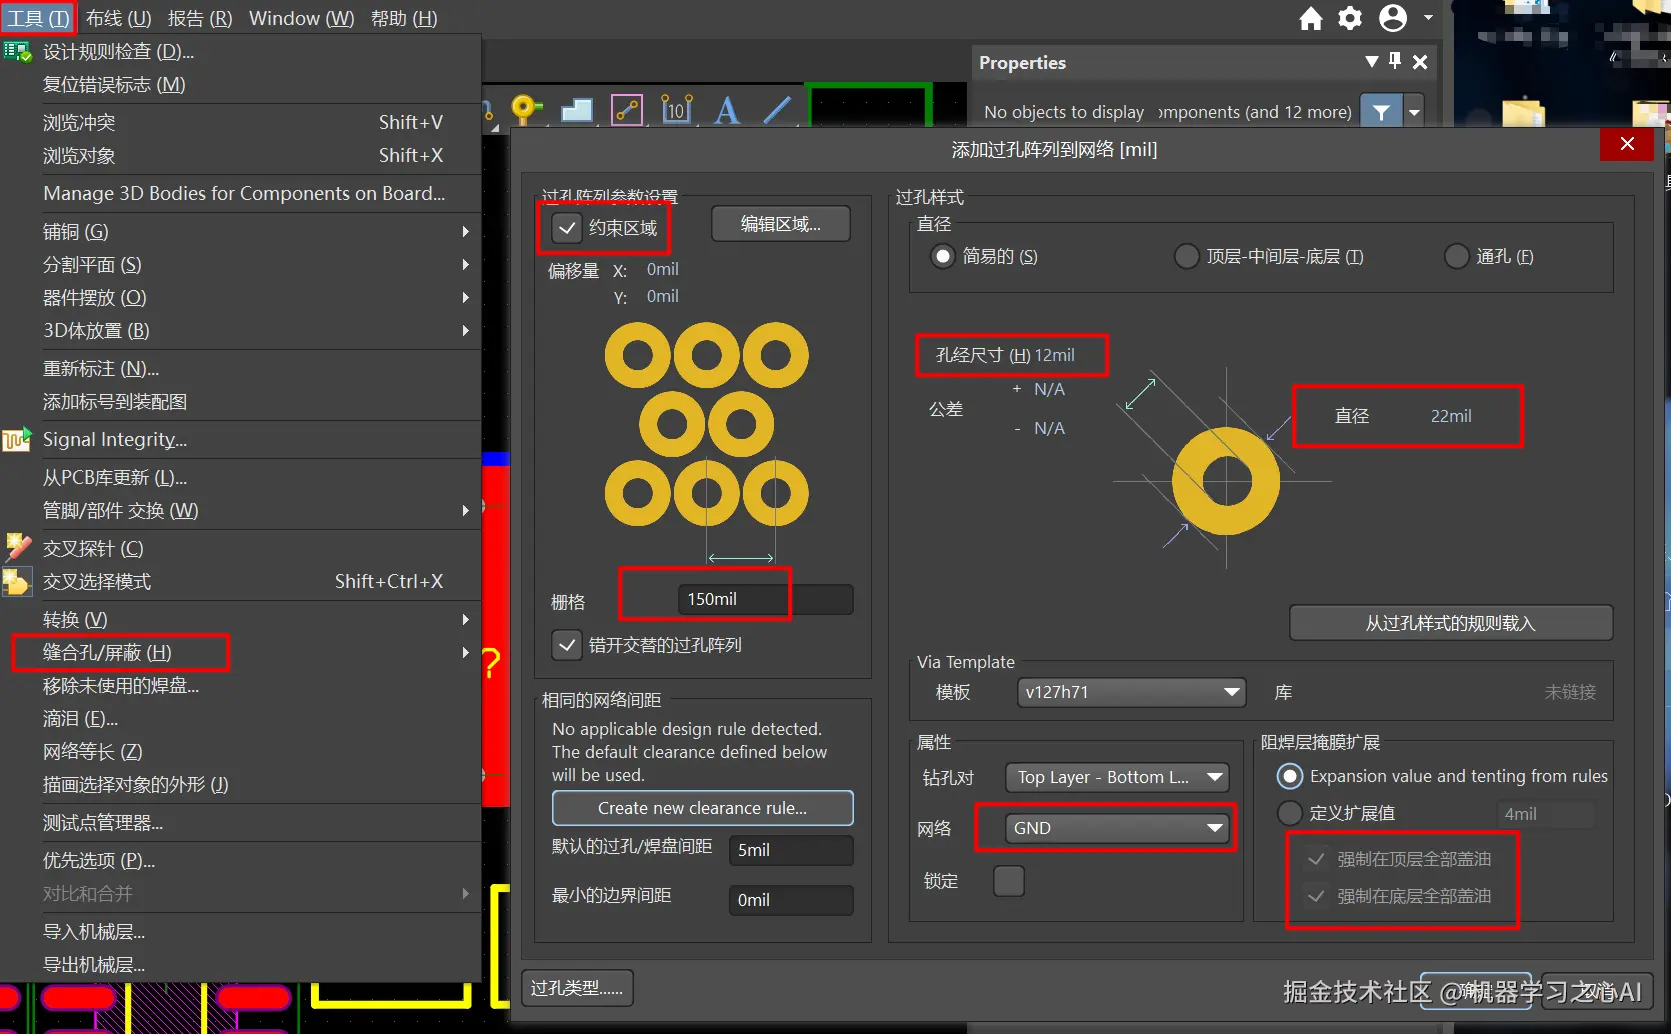Click the 编辑区域... button

click(x=781, y=224)
